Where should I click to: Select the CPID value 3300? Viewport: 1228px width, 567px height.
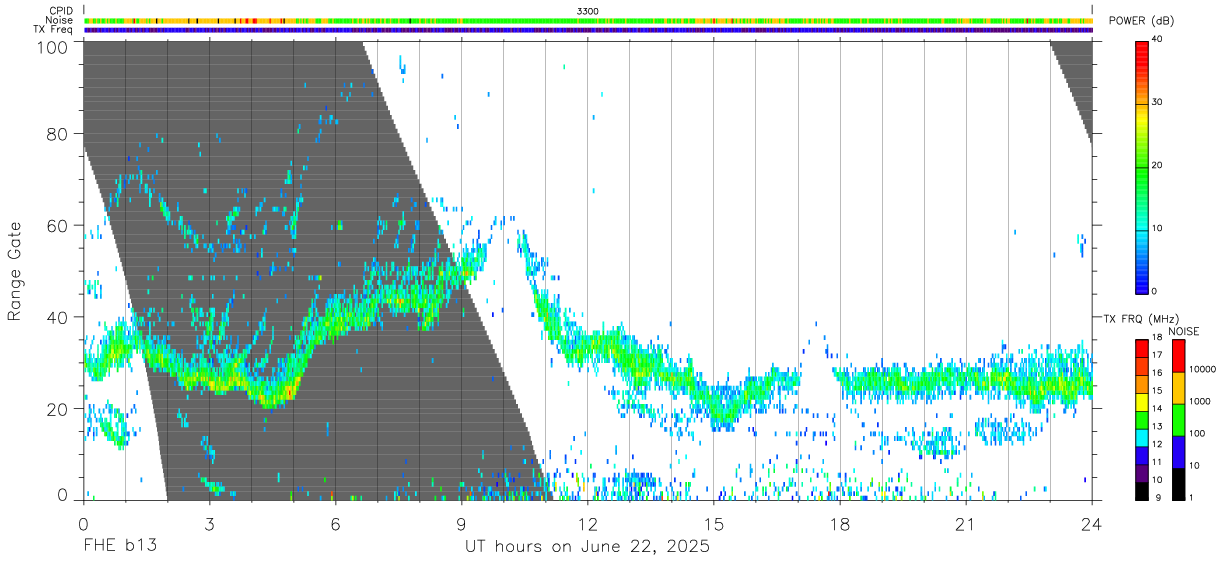tap(588, 11)
